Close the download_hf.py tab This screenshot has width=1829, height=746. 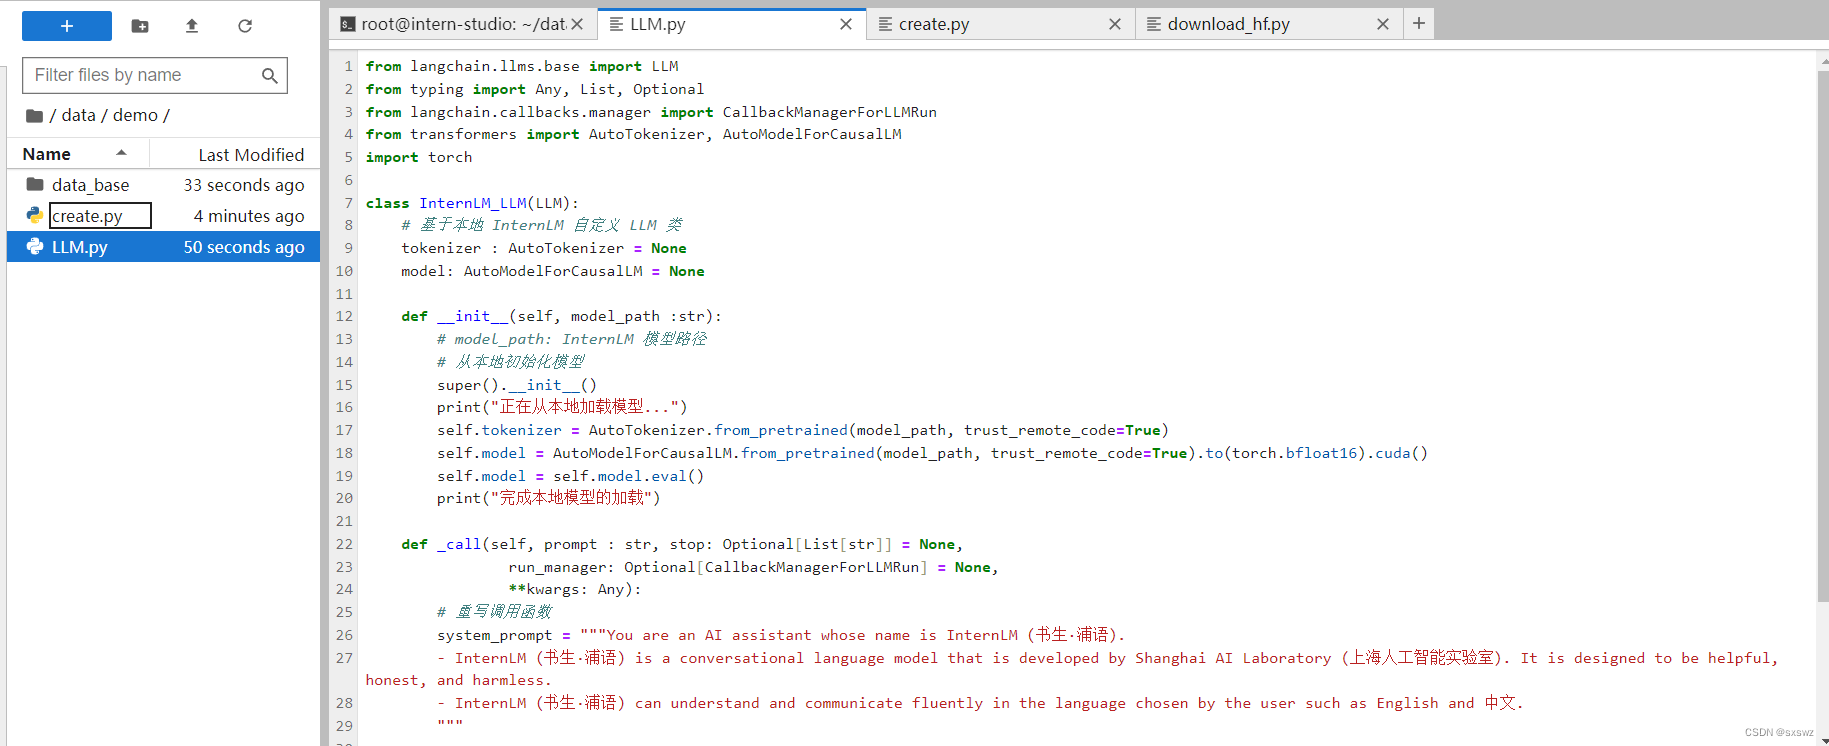(x=1383, y=24)
